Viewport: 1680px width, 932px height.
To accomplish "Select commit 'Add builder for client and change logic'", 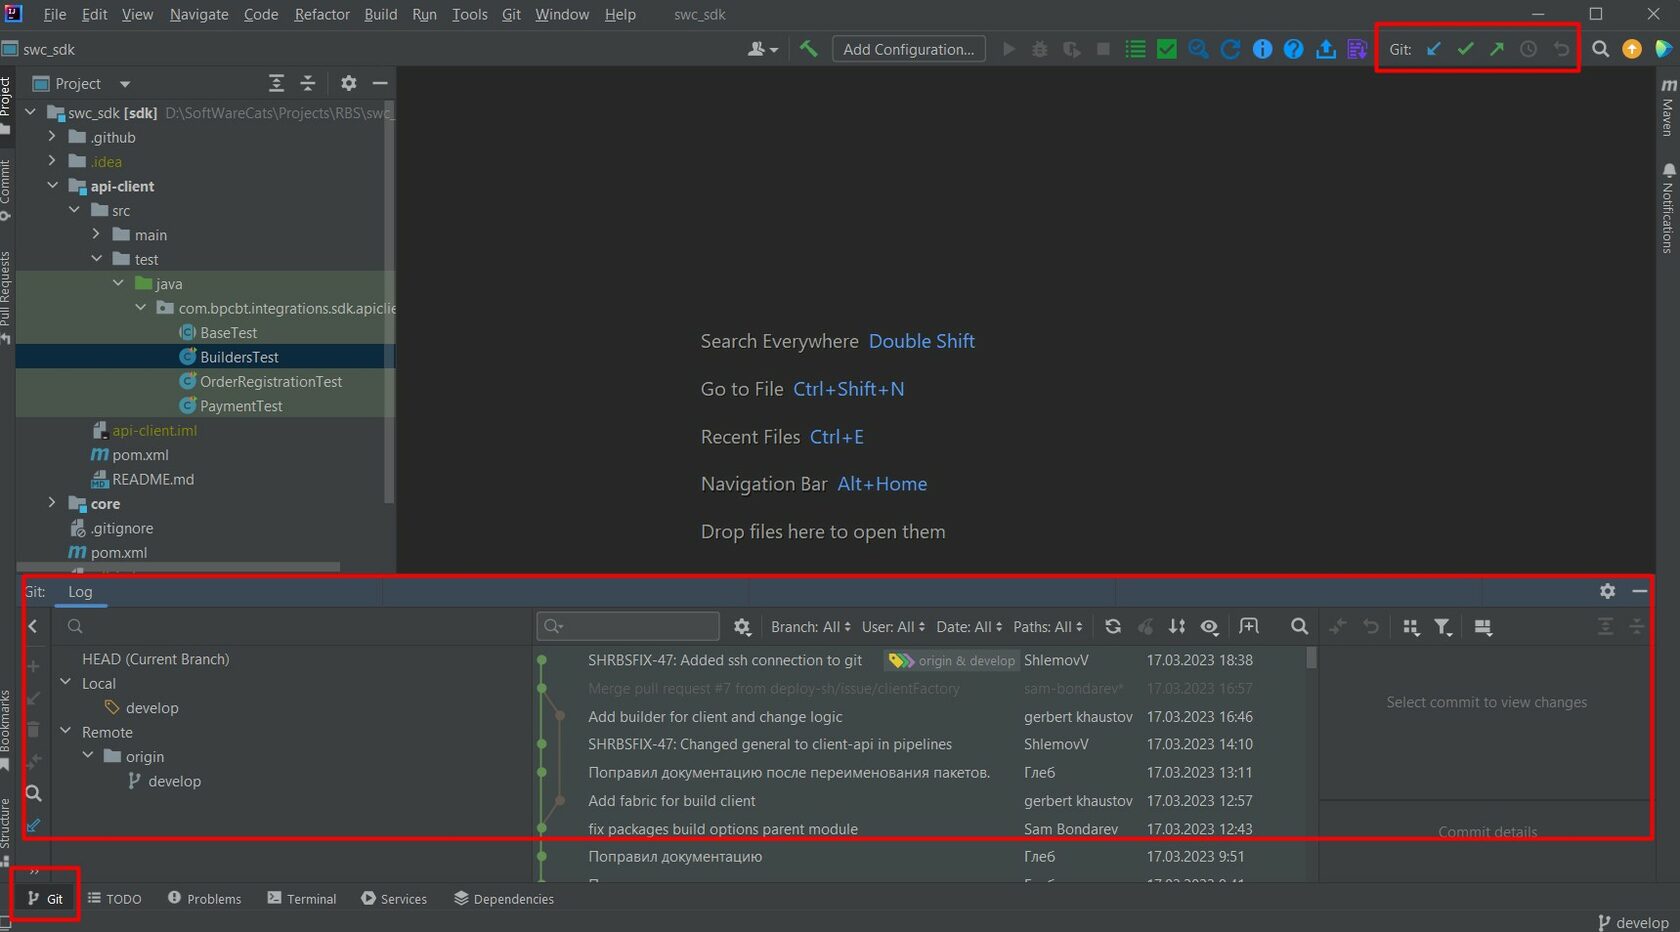I will 715,716.
